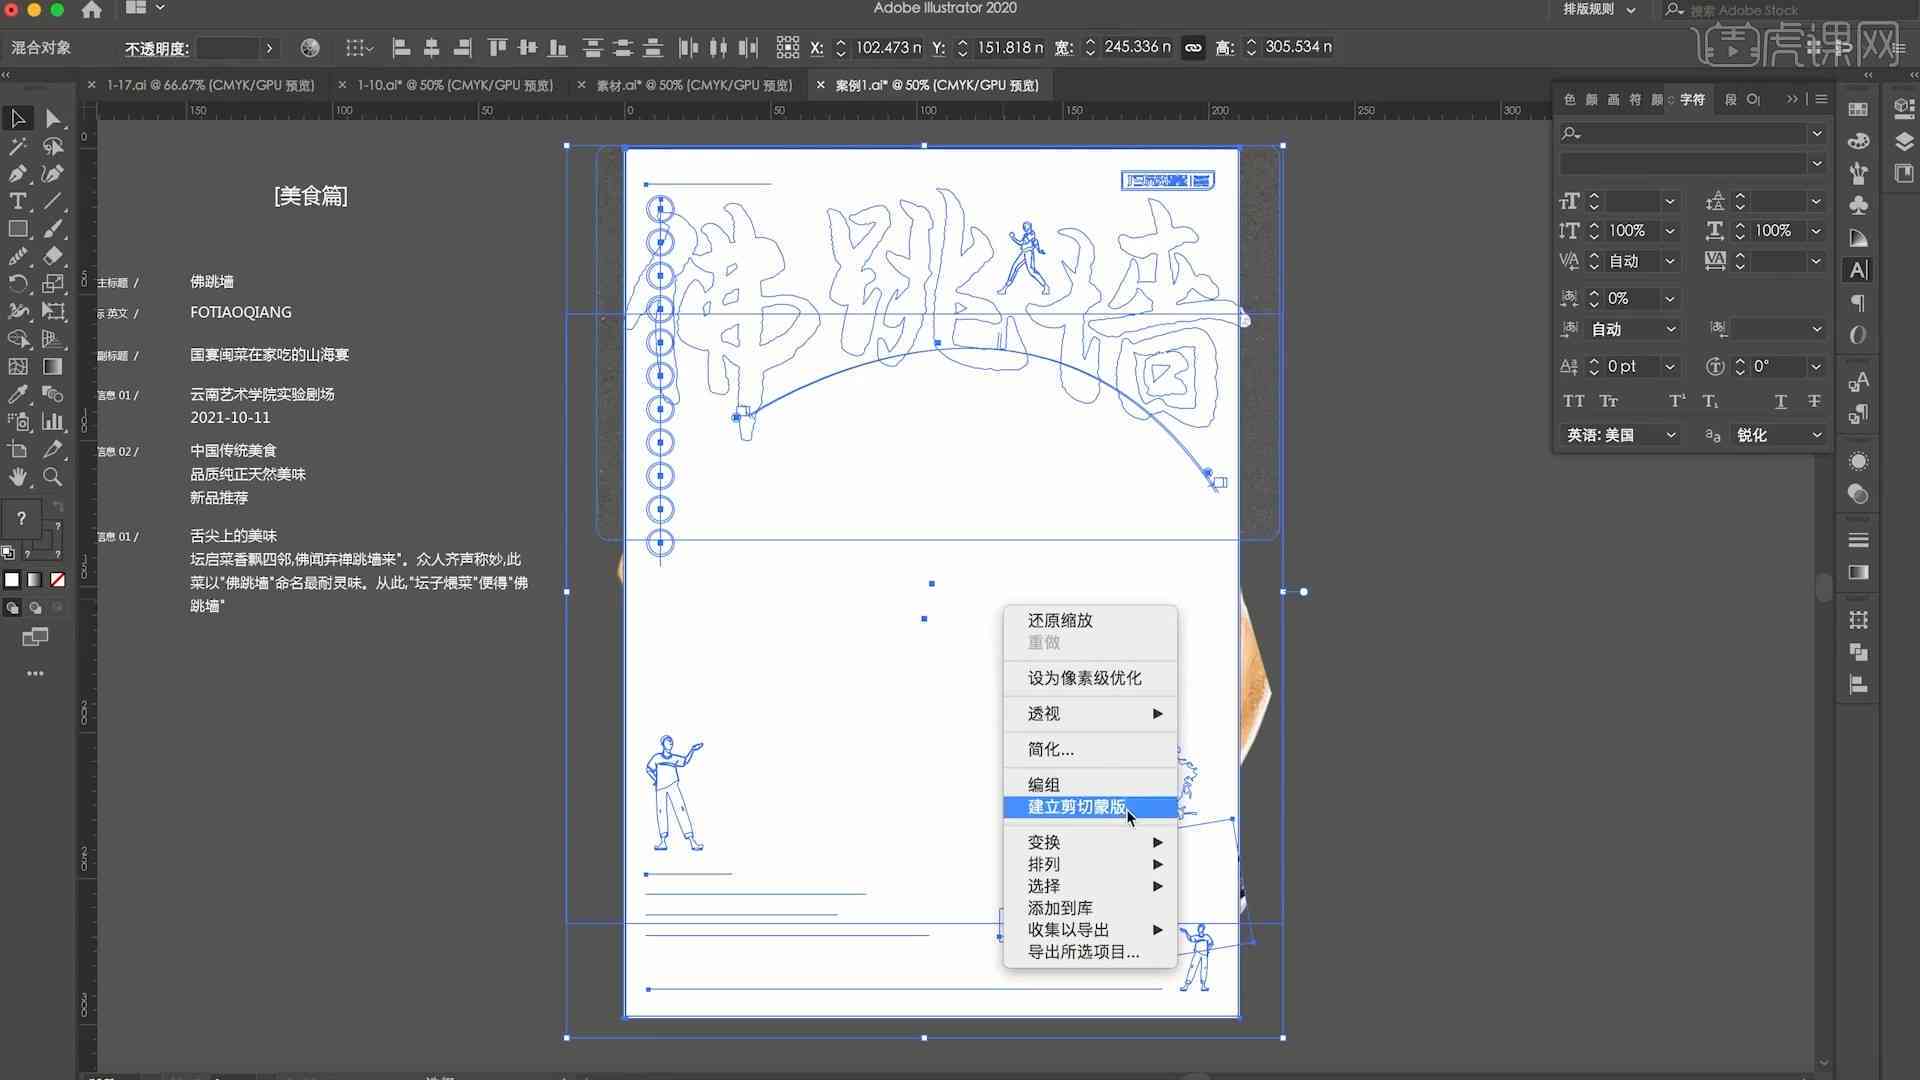Select the Direct Selection tool
The image size is (1920, 1080).
[x=53, y=118]
